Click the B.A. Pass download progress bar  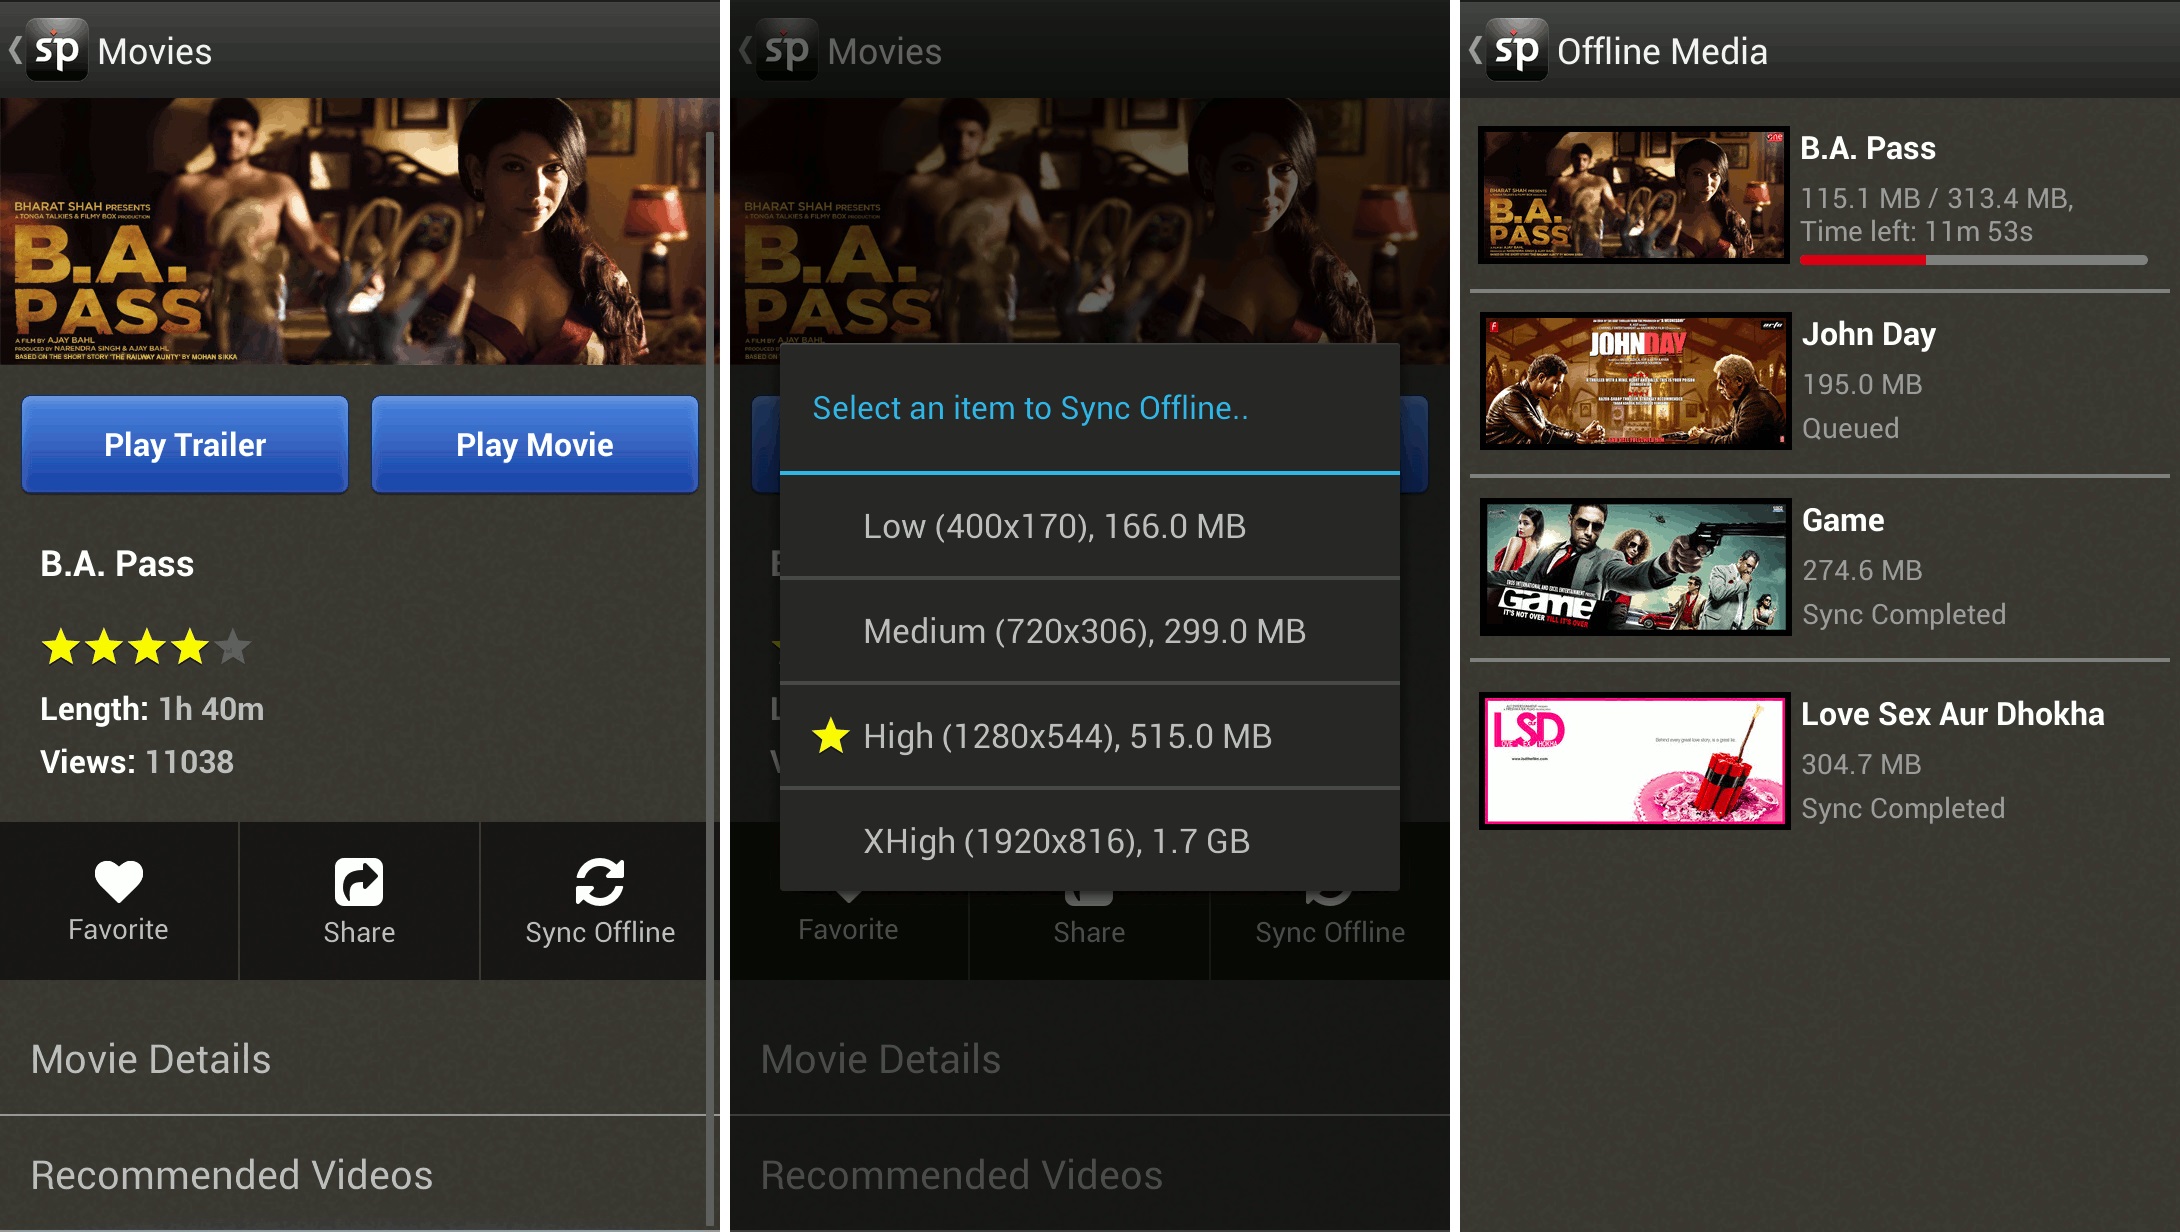[1973, 260]
